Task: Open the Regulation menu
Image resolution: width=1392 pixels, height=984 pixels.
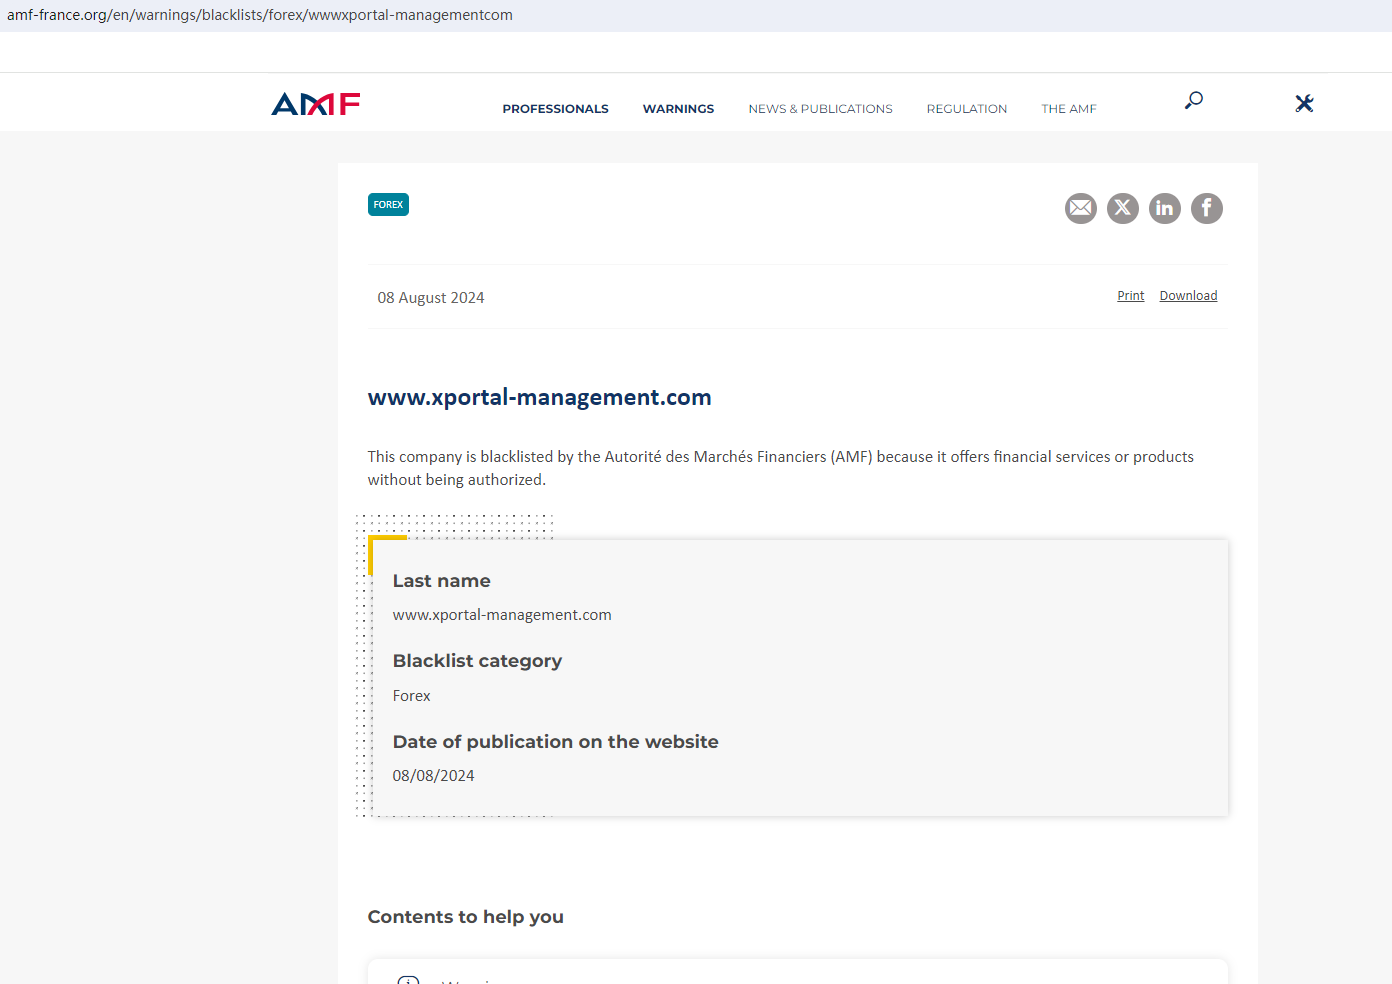Action: point(966,109)
